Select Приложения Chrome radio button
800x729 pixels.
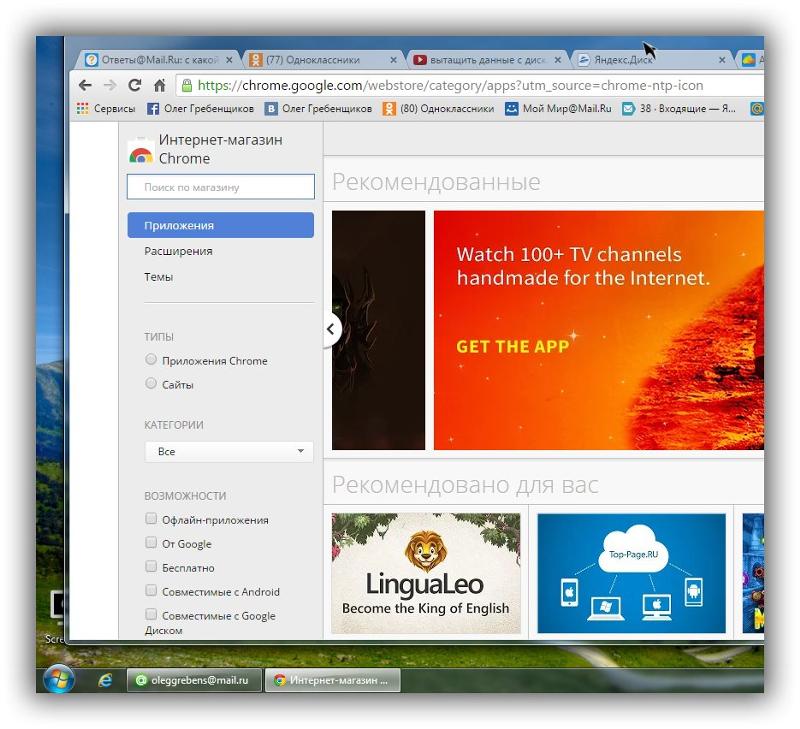tap(151, 359)
